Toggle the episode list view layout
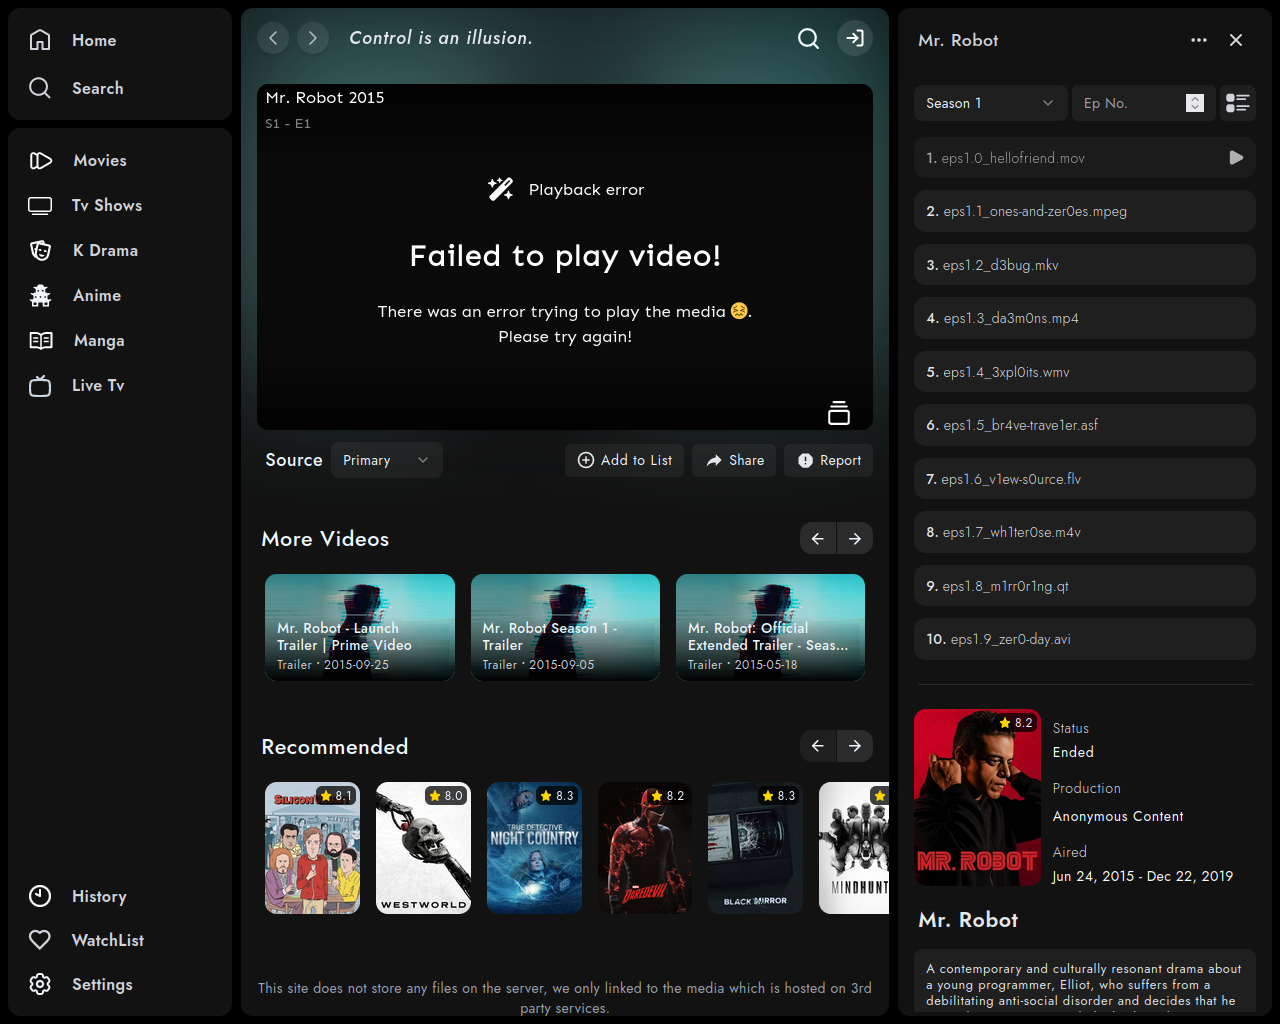 pyautogui.click(x=1238, y=103)
